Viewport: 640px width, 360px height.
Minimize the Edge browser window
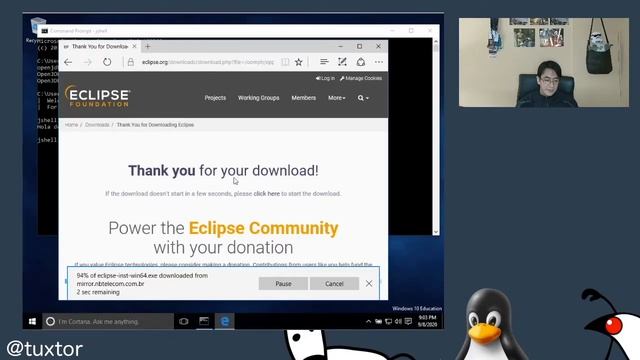340,47
